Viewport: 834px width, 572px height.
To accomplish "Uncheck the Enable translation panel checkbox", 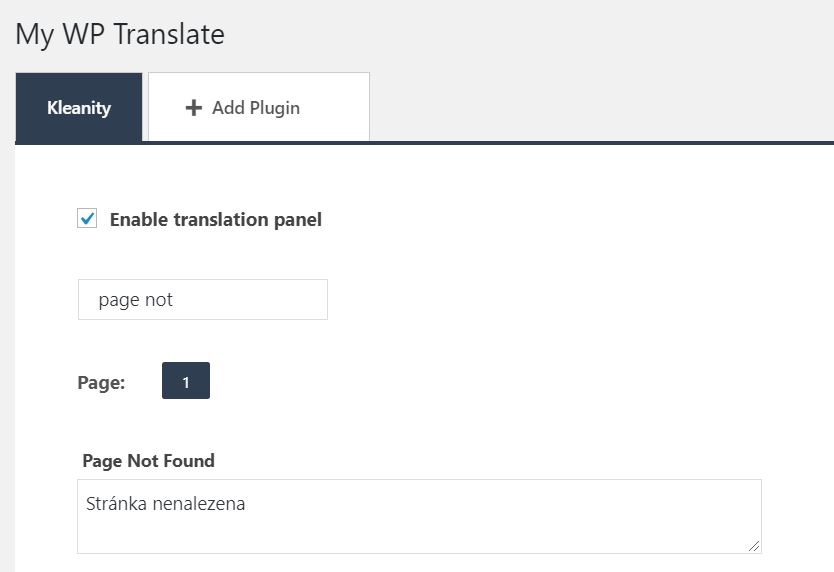I will pos(88,219).
